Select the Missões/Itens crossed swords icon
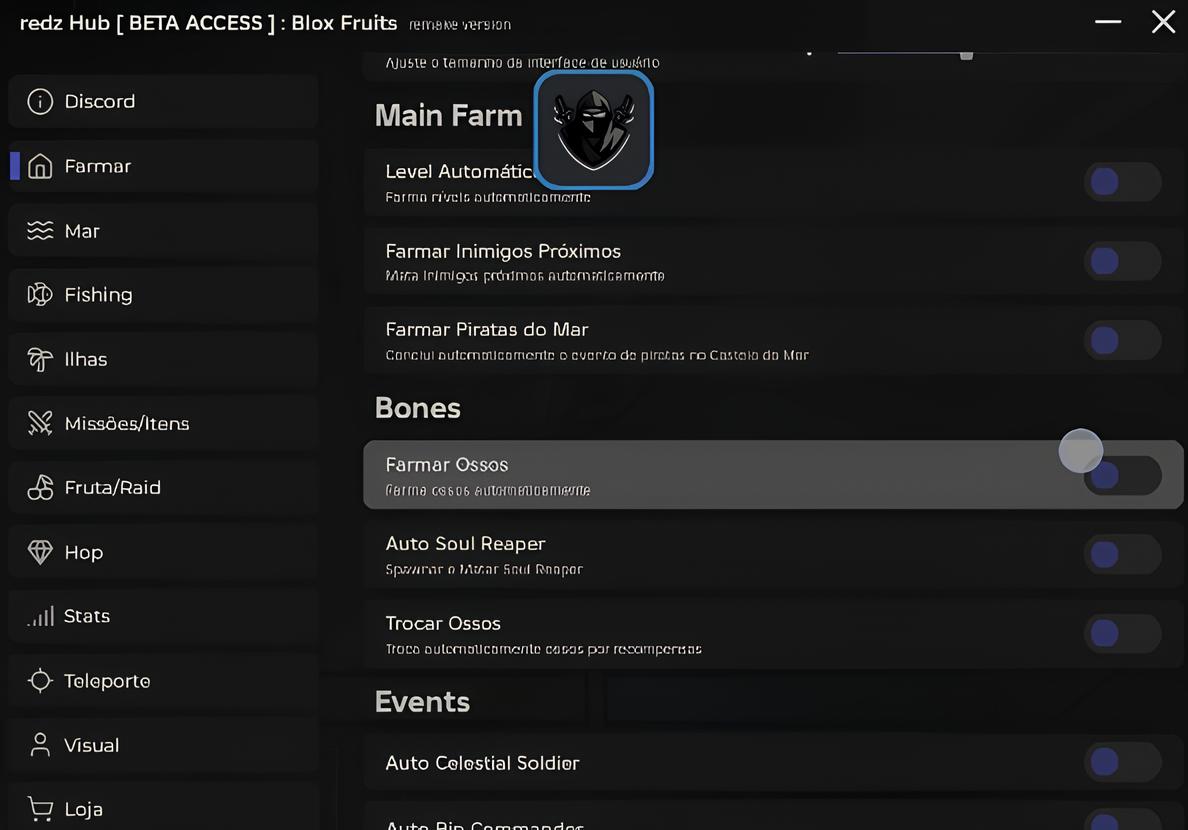Screen dimensions: 1188x830 pyautogui.click(x=40, y=423)
